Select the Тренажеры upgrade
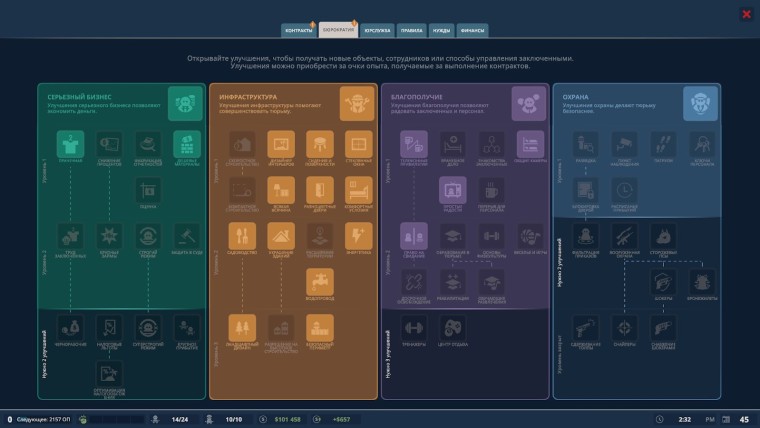 click(x=414, y=328)
